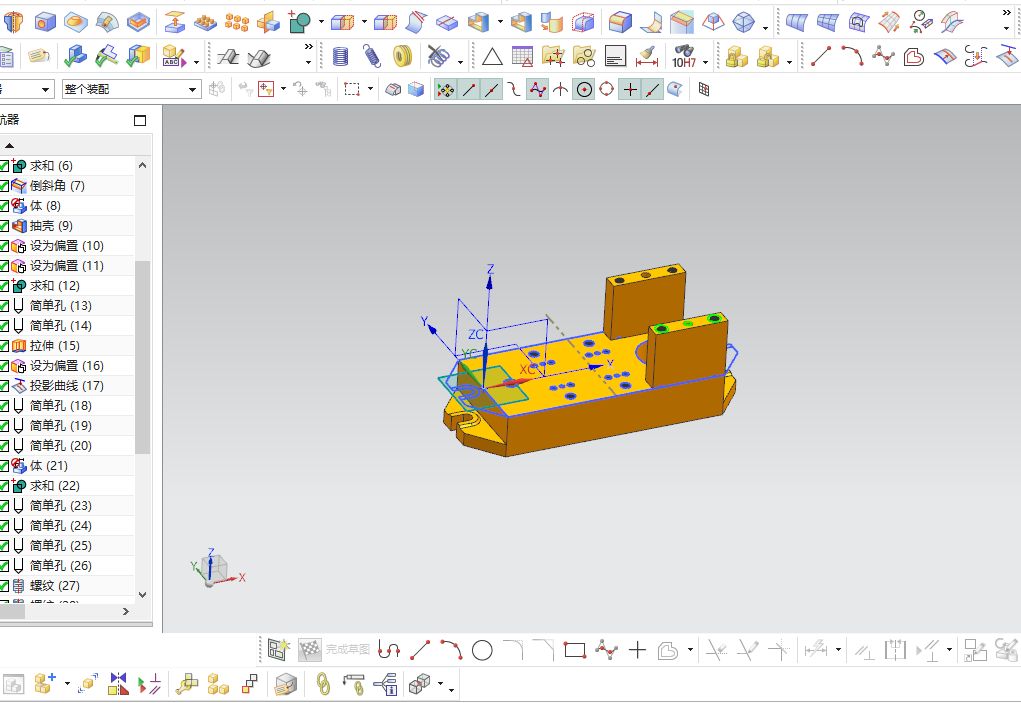Click the triangle symbol icon

[492, 57]
